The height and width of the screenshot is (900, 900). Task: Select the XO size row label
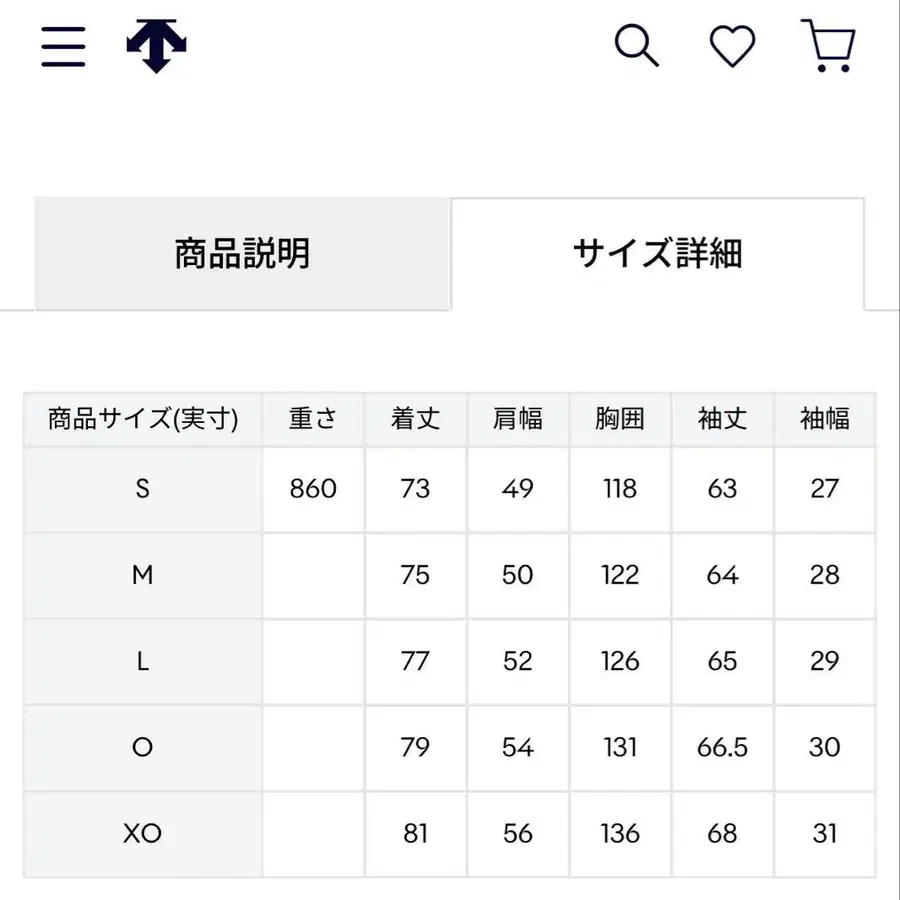[x=142, y=834]
